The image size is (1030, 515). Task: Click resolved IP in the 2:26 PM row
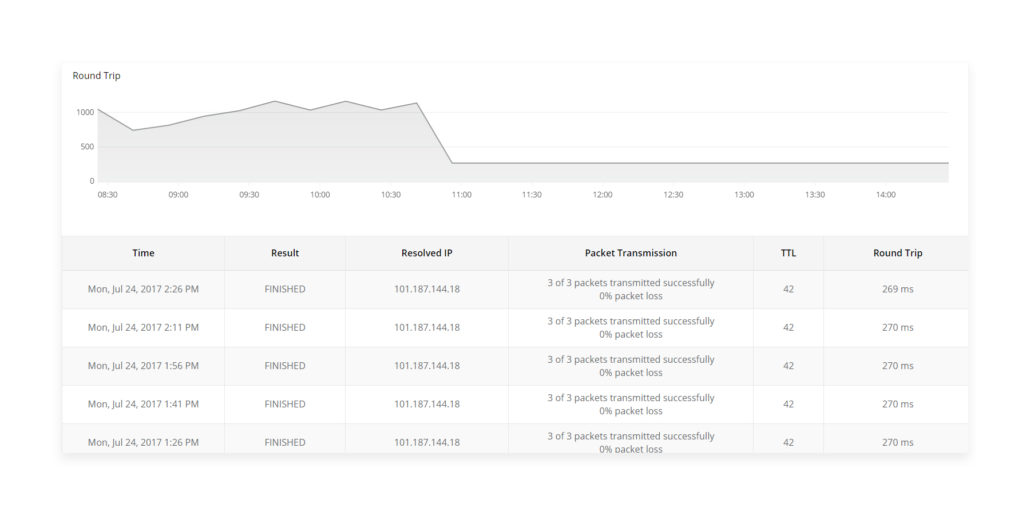point(427,289)
